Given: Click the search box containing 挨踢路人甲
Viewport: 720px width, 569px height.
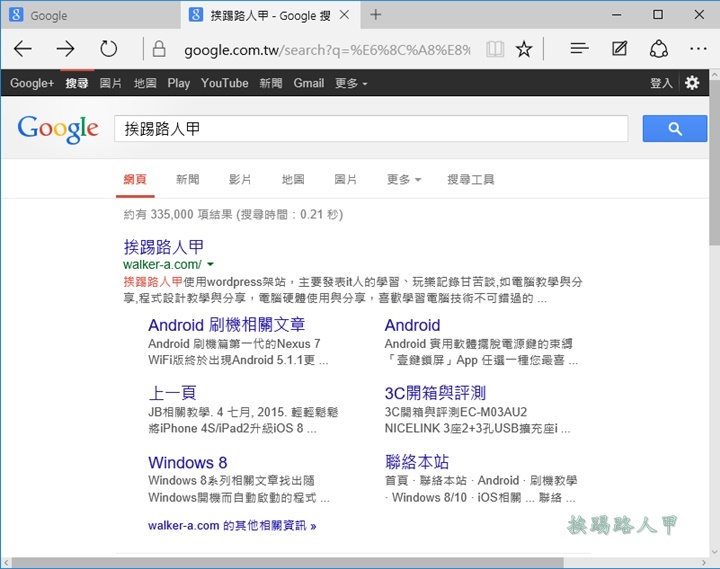Looking at the screenshot, I should coord(371,129).
